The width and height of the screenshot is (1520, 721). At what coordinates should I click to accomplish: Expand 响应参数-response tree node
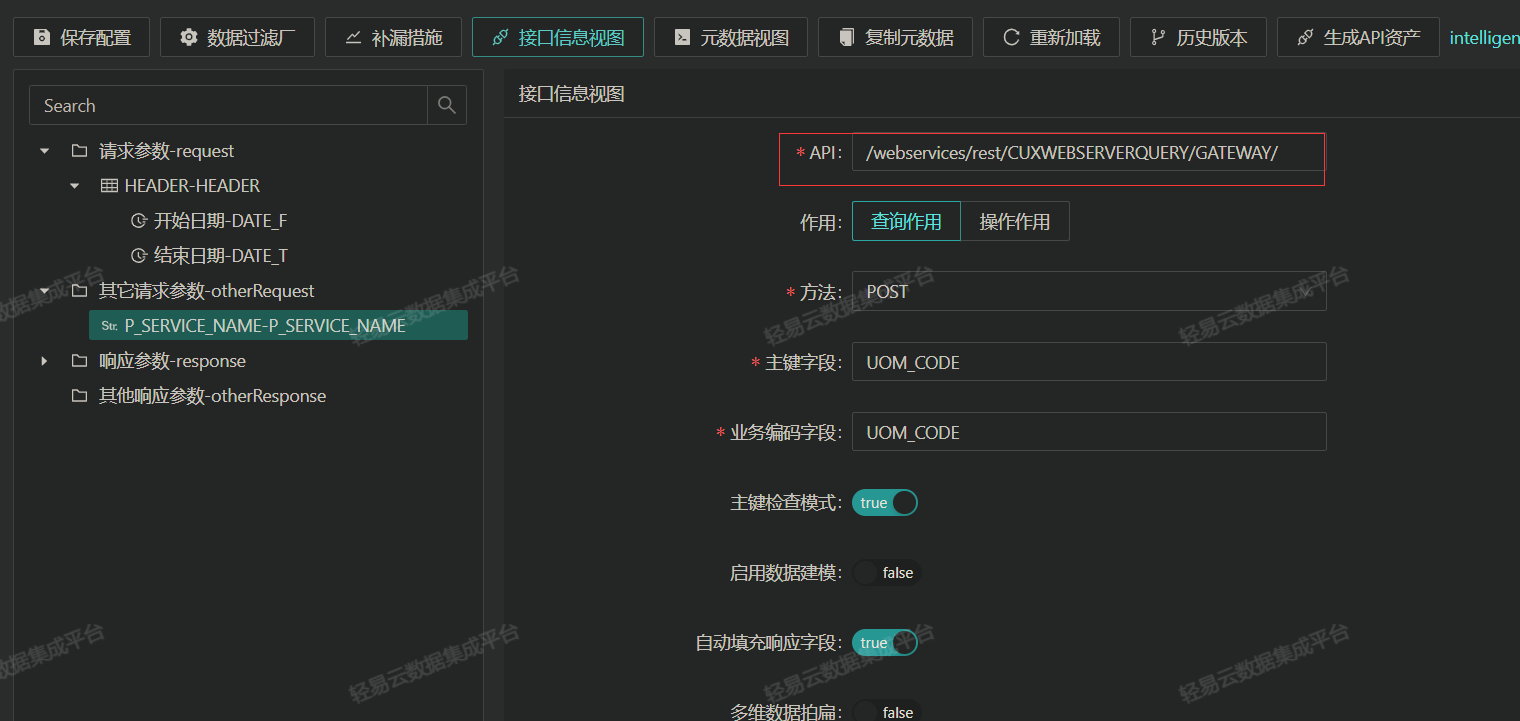pyautogui.click(x=44, y=361)
